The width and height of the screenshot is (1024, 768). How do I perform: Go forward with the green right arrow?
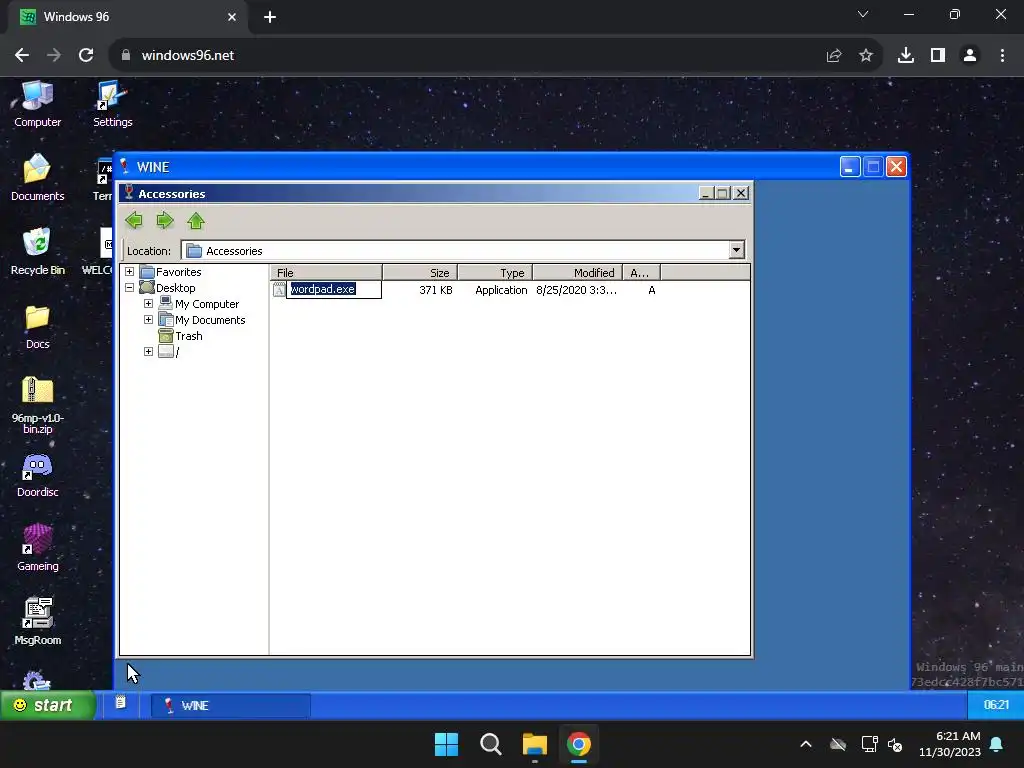tap(165, 221)
